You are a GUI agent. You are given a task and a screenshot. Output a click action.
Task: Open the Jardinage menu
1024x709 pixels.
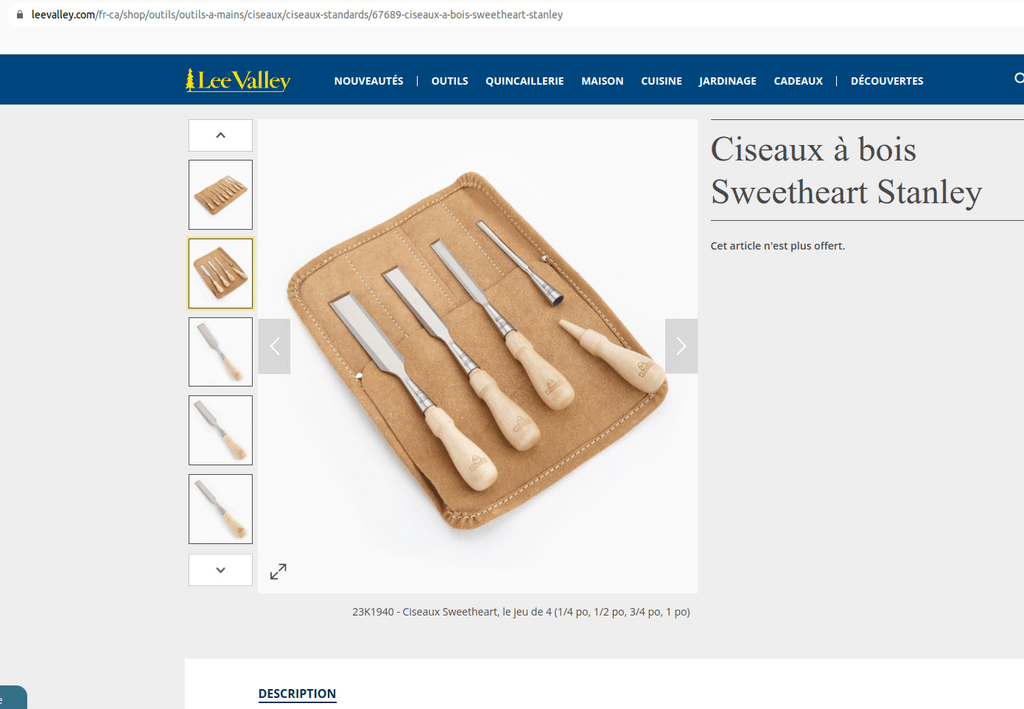[728, 81]
